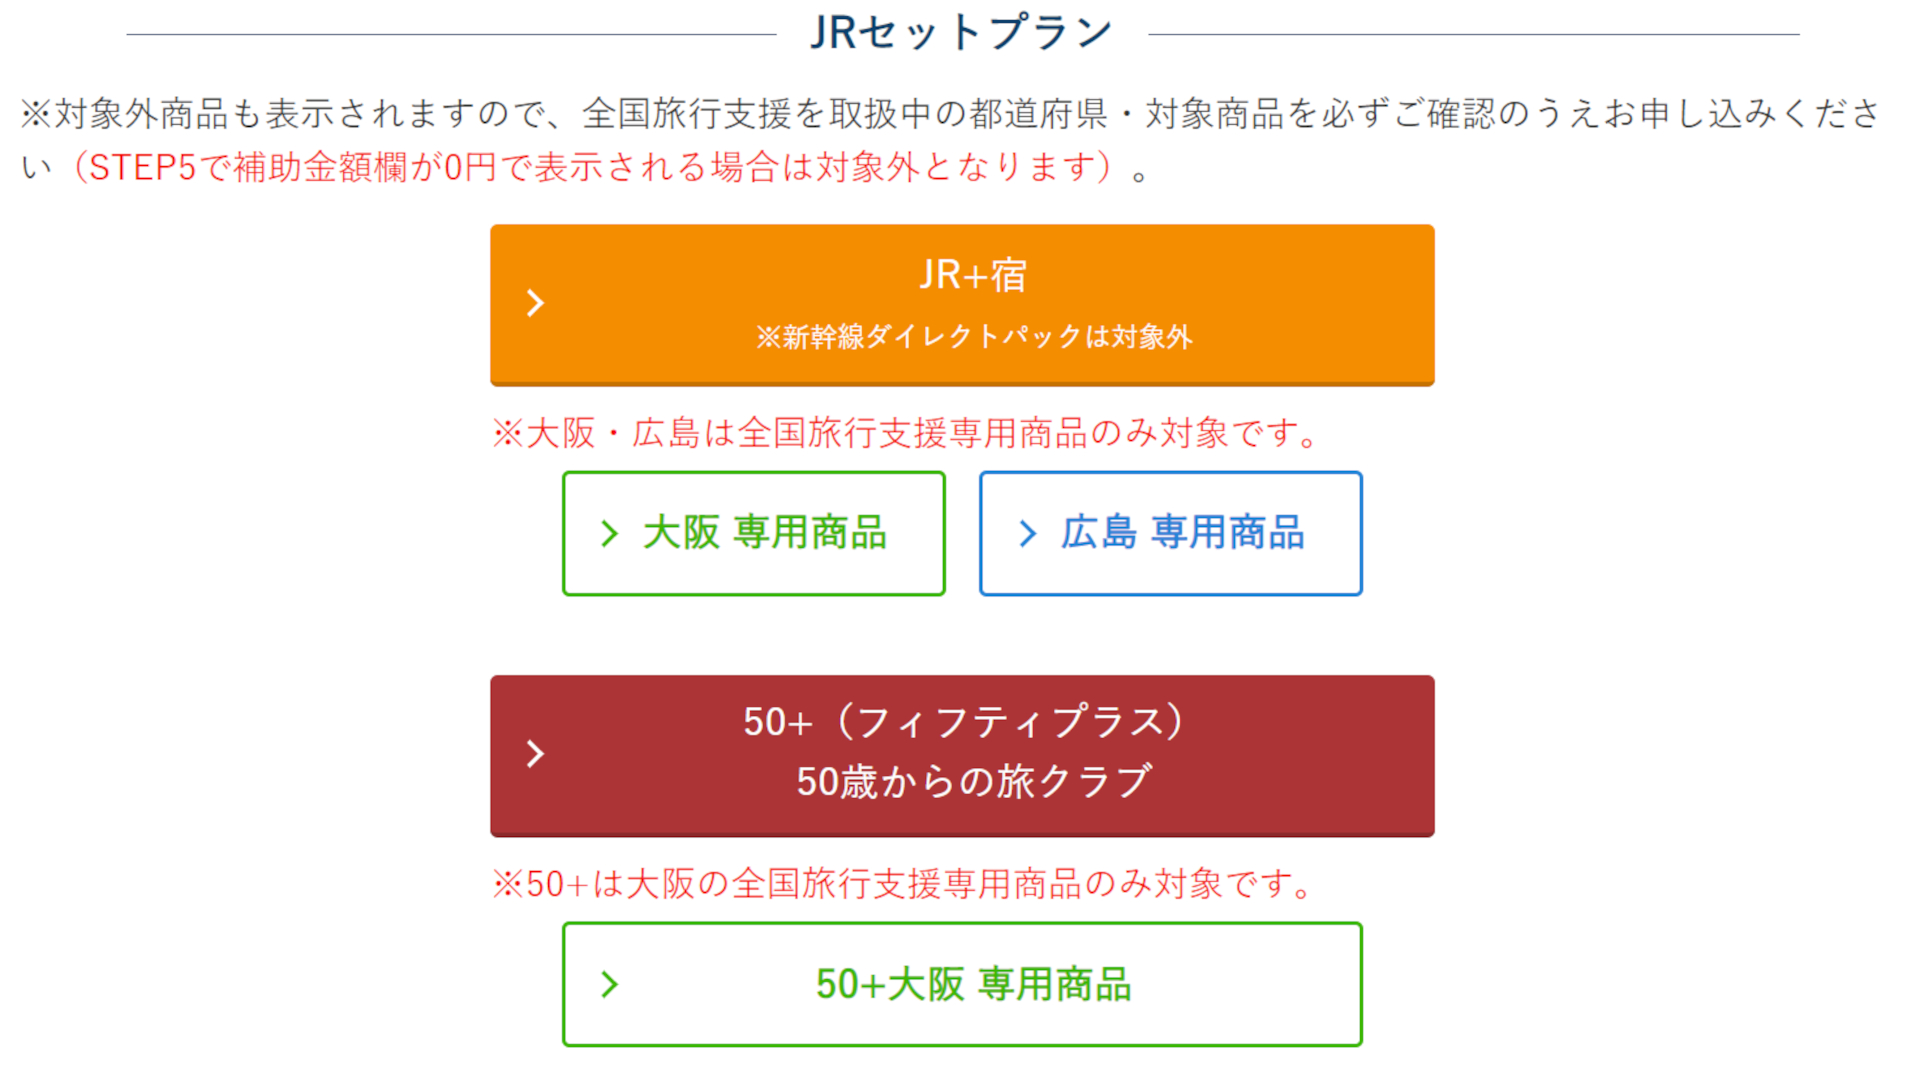Screen dimensions: 1920x1071
Task: Open the 広島 専用商品 product list
Action: pos(1170,533)
